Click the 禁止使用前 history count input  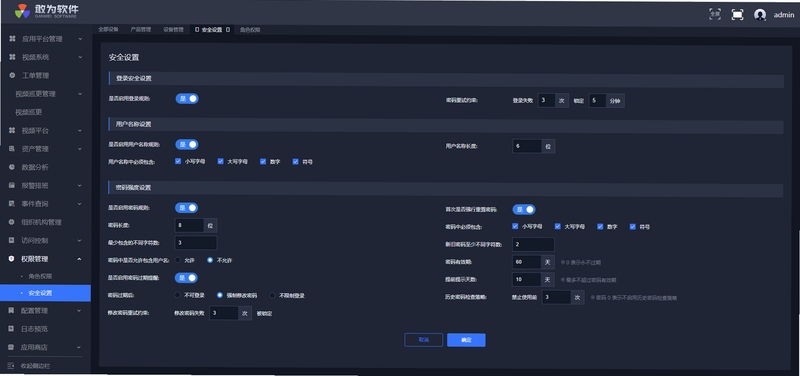pyautogui.click(x=556, y=297)
